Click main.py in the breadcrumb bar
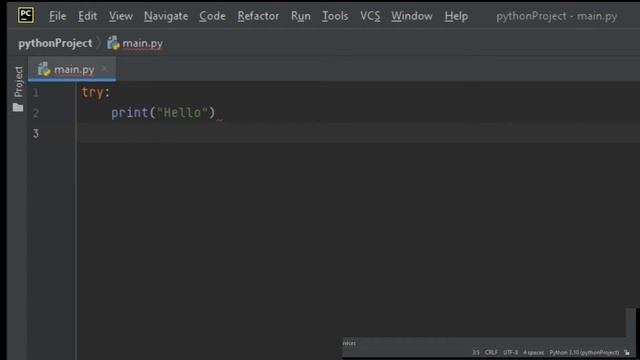Image resolution: width=640 pixels, height=360 pixels. click(x=142, y=43)
